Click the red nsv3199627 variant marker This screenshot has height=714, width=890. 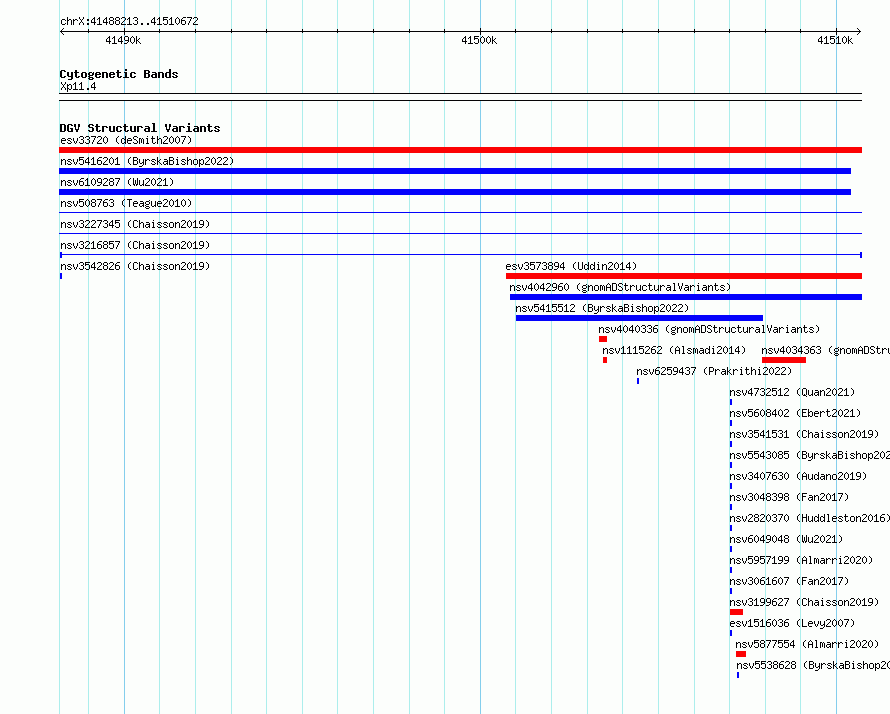point(736,612)
